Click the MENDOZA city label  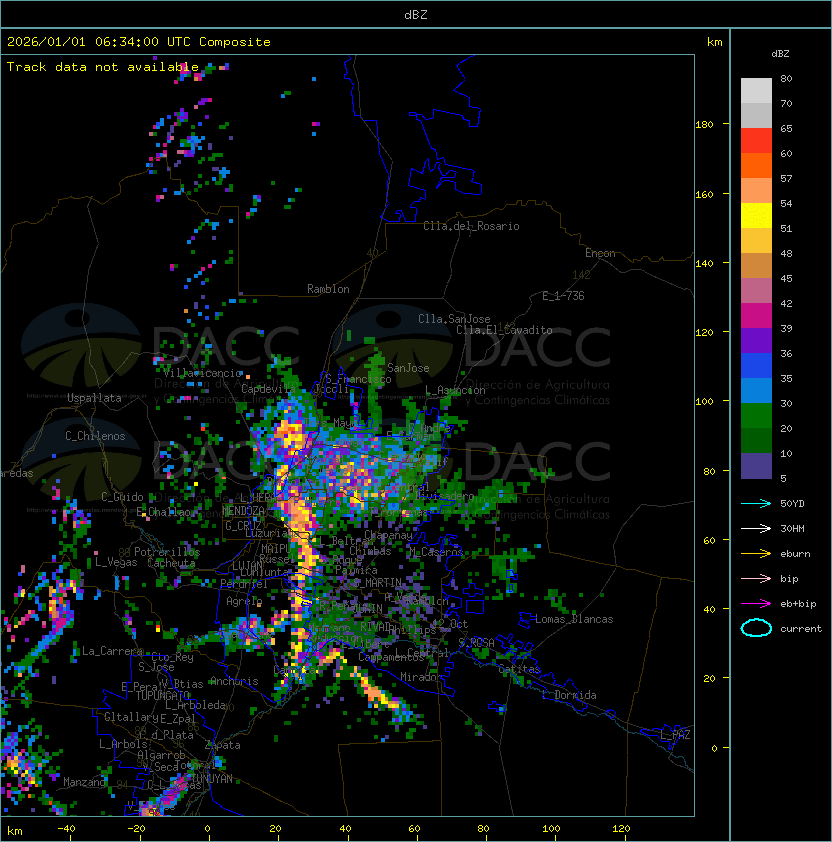point(243,511)
